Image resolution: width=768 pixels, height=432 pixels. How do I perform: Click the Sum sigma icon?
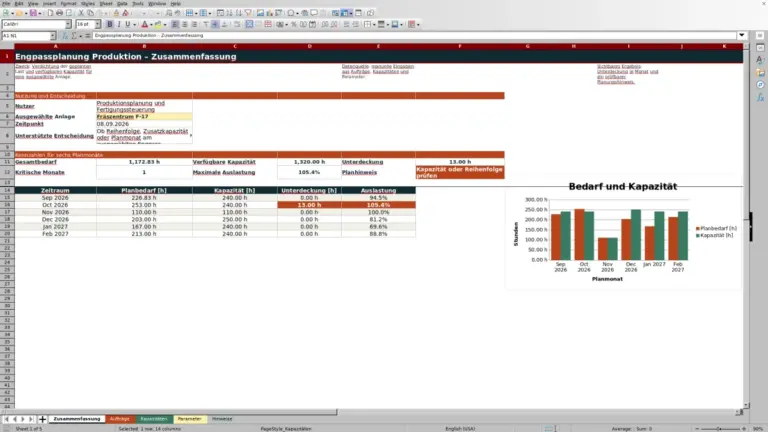click(x=74, y=36)
